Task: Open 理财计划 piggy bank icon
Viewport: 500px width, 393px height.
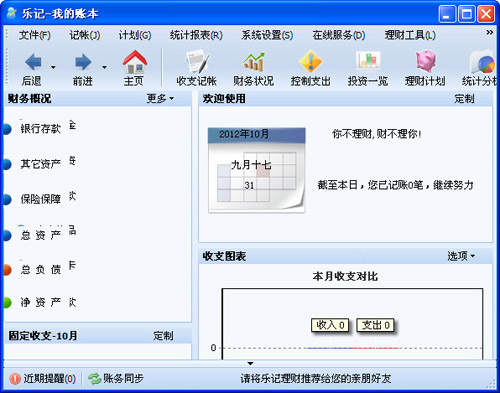Action: [425, 61]
